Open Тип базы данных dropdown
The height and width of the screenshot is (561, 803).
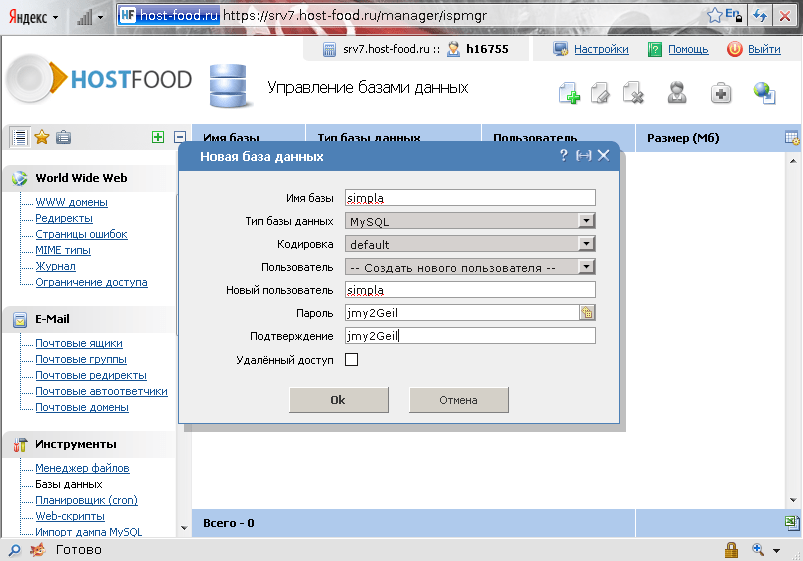tap(470, 221)
